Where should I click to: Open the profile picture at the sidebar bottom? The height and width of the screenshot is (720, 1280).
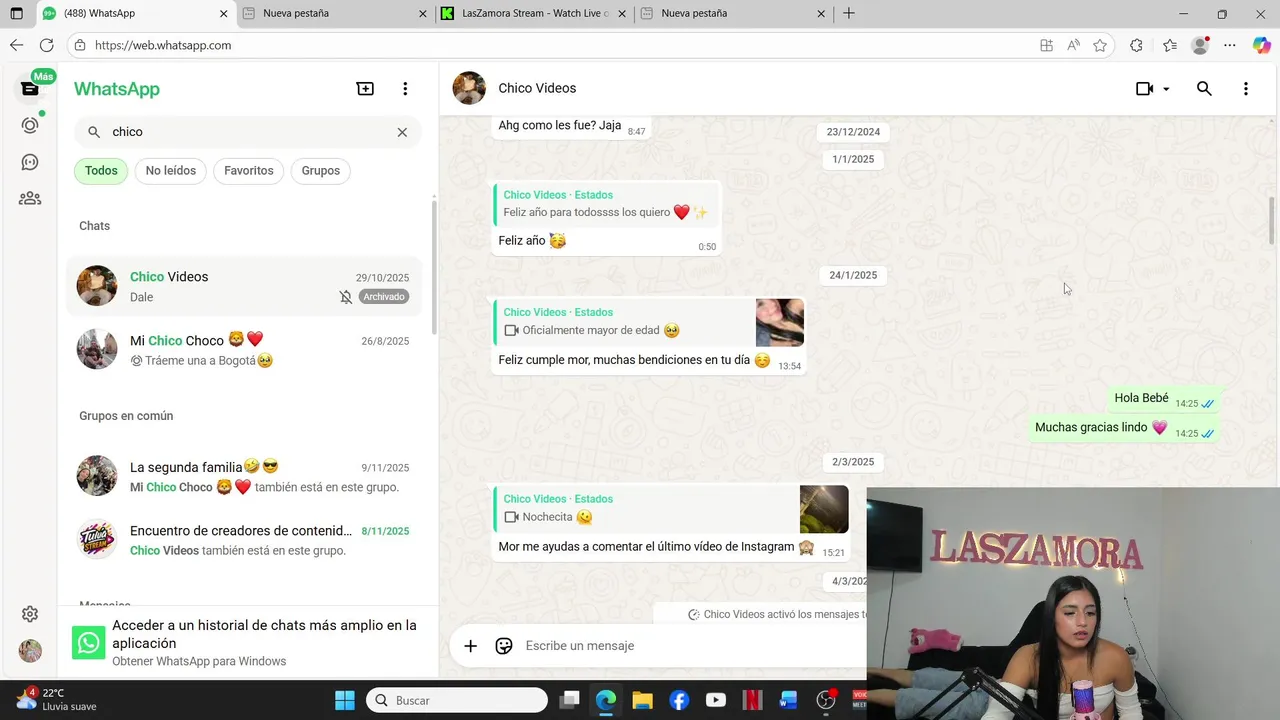pos(30,651)
